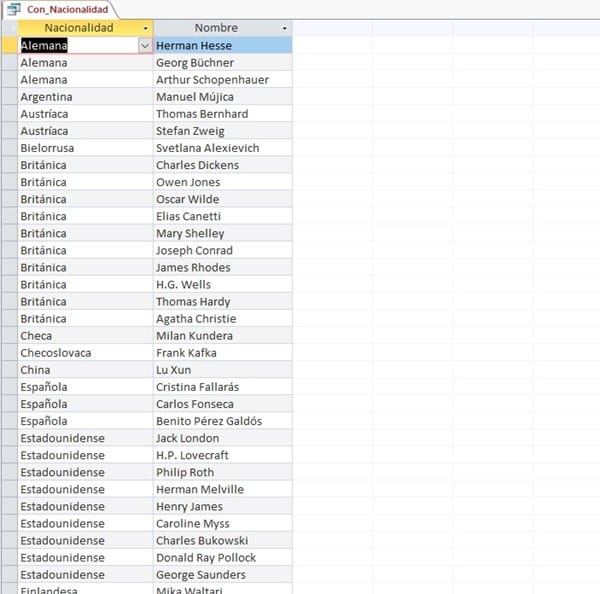Click the Checoslovaca nationality cell
Image resolution: width=600 pixels, height=594 pixels.
[x=85, y=353]
